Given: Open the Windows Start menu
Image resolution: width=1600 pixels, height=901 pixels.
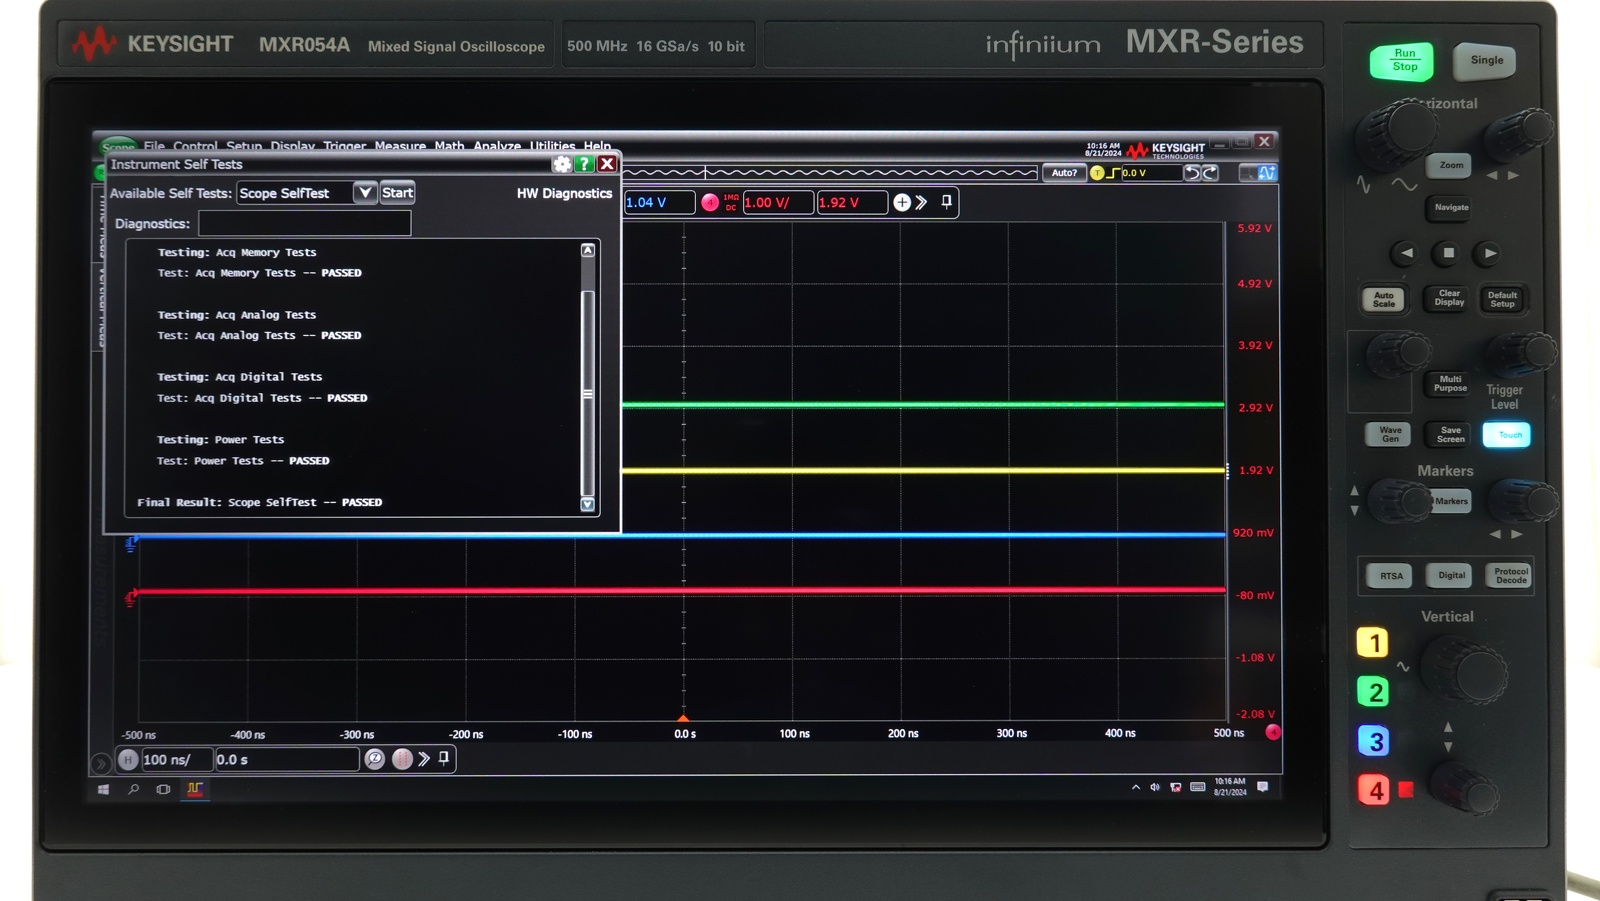Looking at the screenshot, I should pyautogui.click(x=103, y=789).
